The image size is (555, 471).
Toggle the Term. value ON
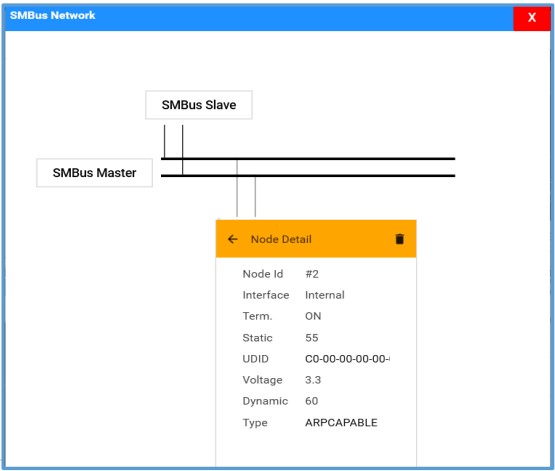tap(313, 316)
